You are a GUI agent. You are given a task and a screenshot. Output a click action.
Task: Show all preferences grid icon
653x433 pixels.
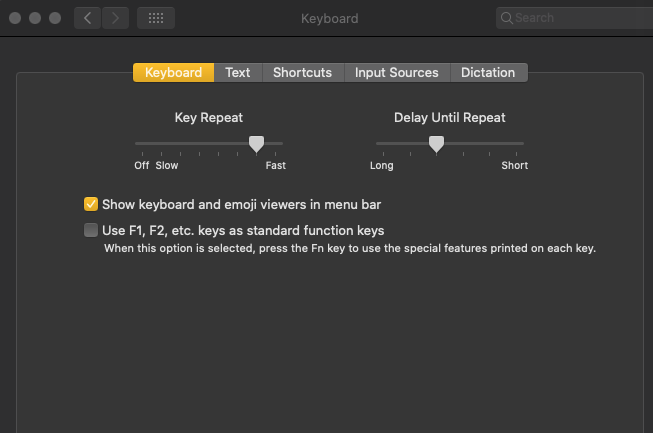(x=155, y=18)
